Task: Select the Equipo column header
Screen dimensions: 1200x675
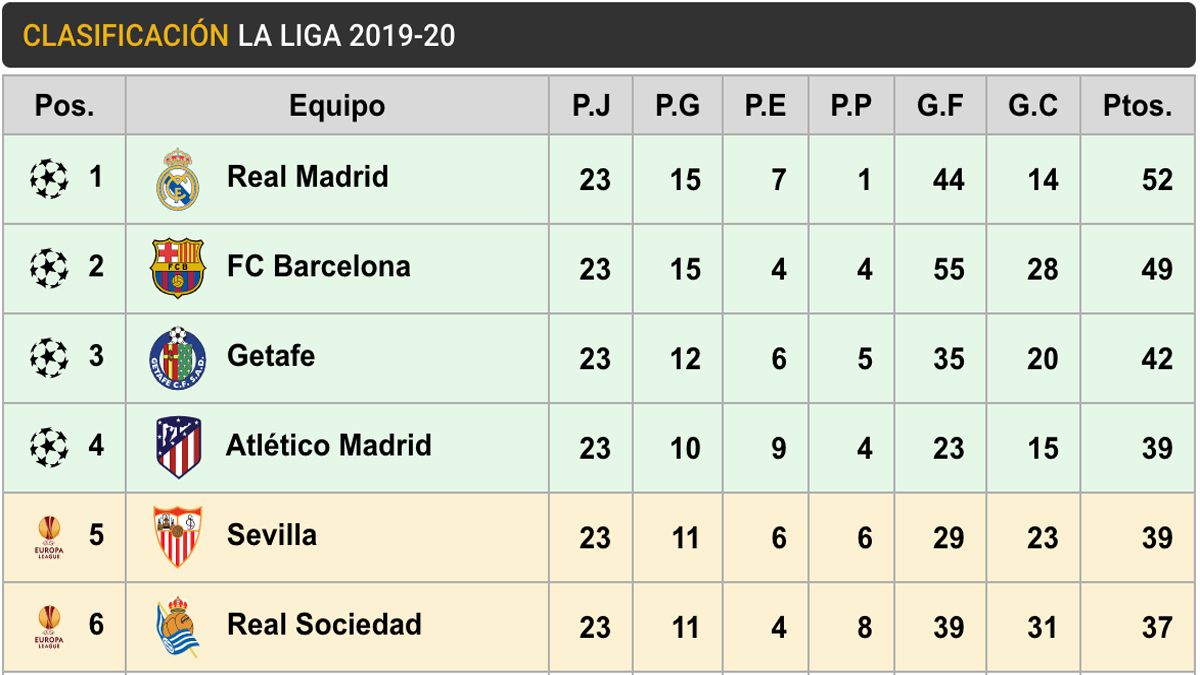Action: pyautogui.click(x=337, y=106)
